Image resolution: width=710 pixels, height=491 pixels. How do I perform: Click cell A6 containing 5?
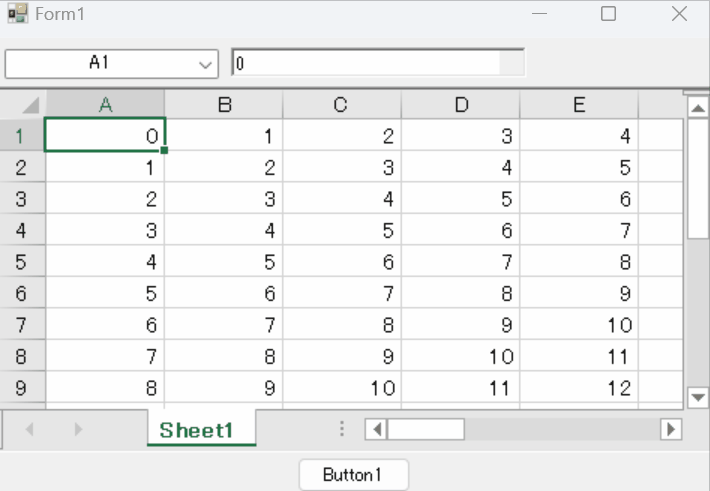pos(105,293)
